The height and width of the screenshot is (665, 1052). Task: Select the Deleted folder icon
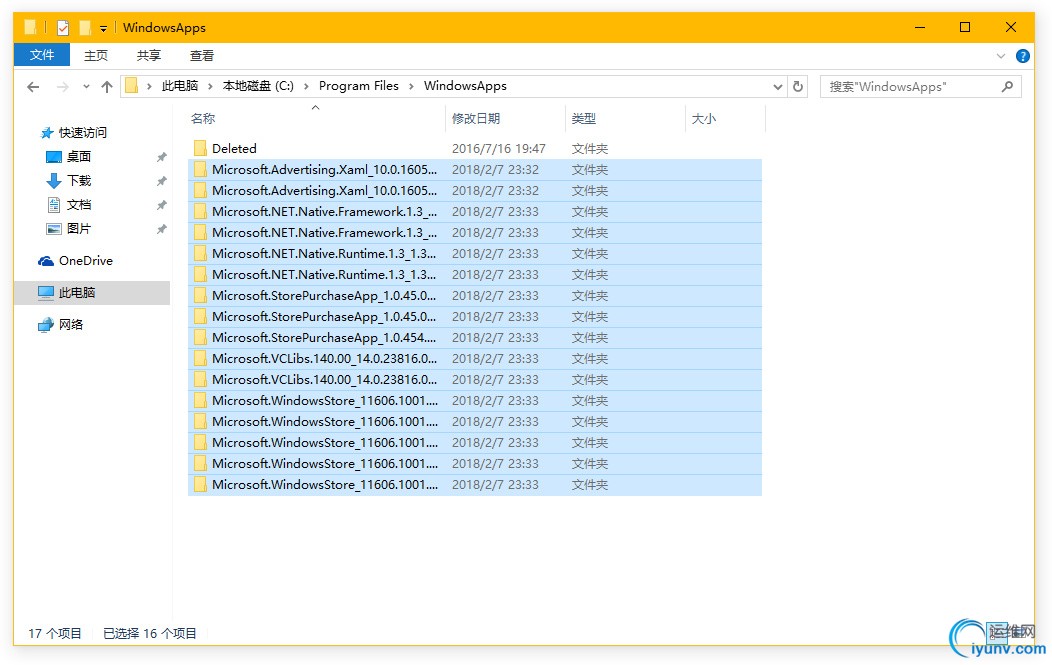pyautogui.click(x=200, y=148)
